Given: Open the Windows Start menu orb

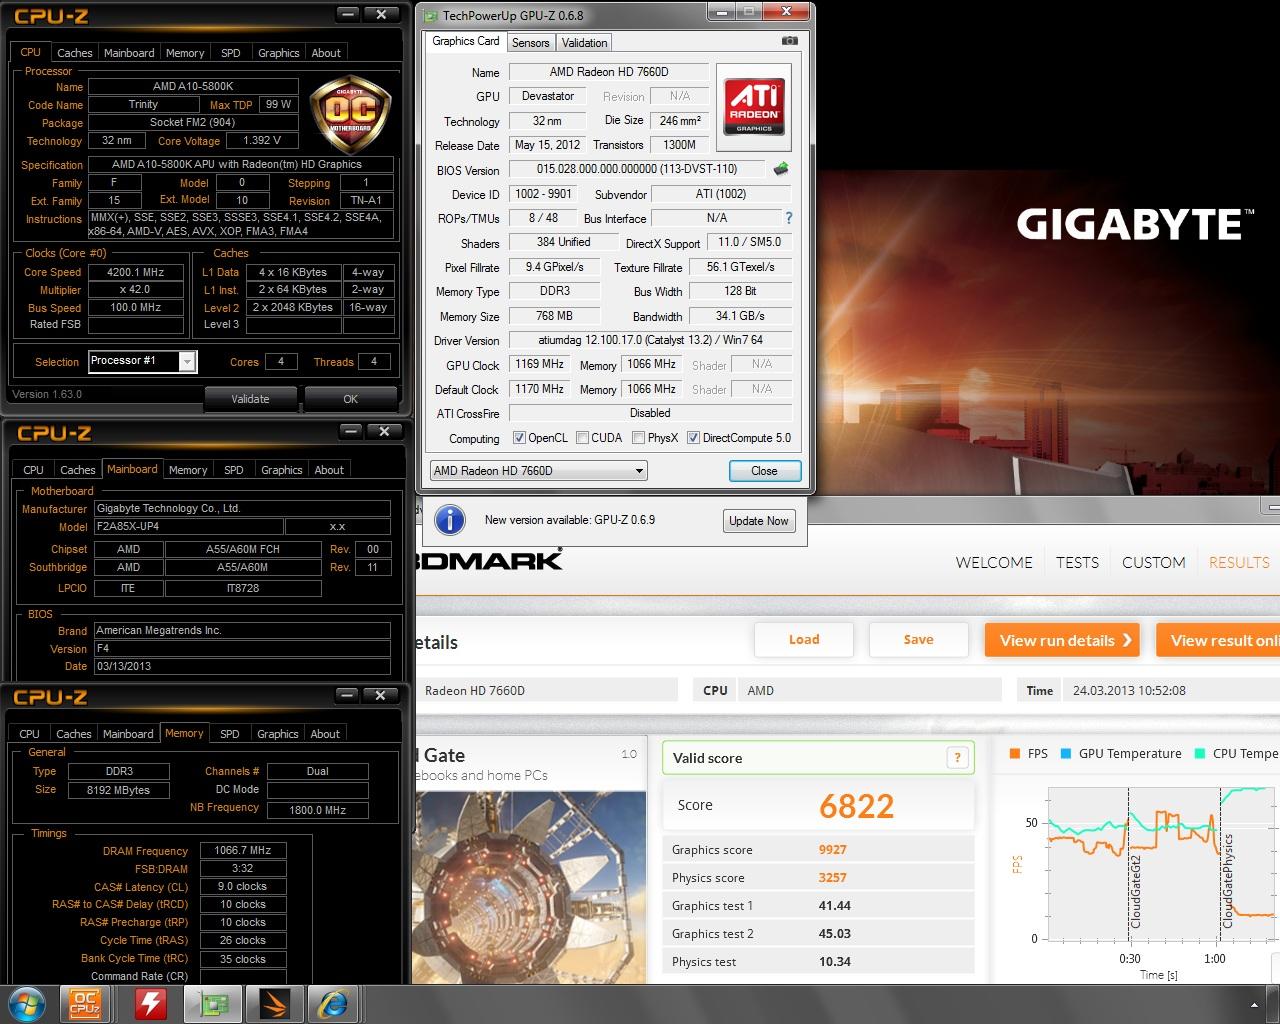Looking at the screenshot, I should click(26, 1003).
